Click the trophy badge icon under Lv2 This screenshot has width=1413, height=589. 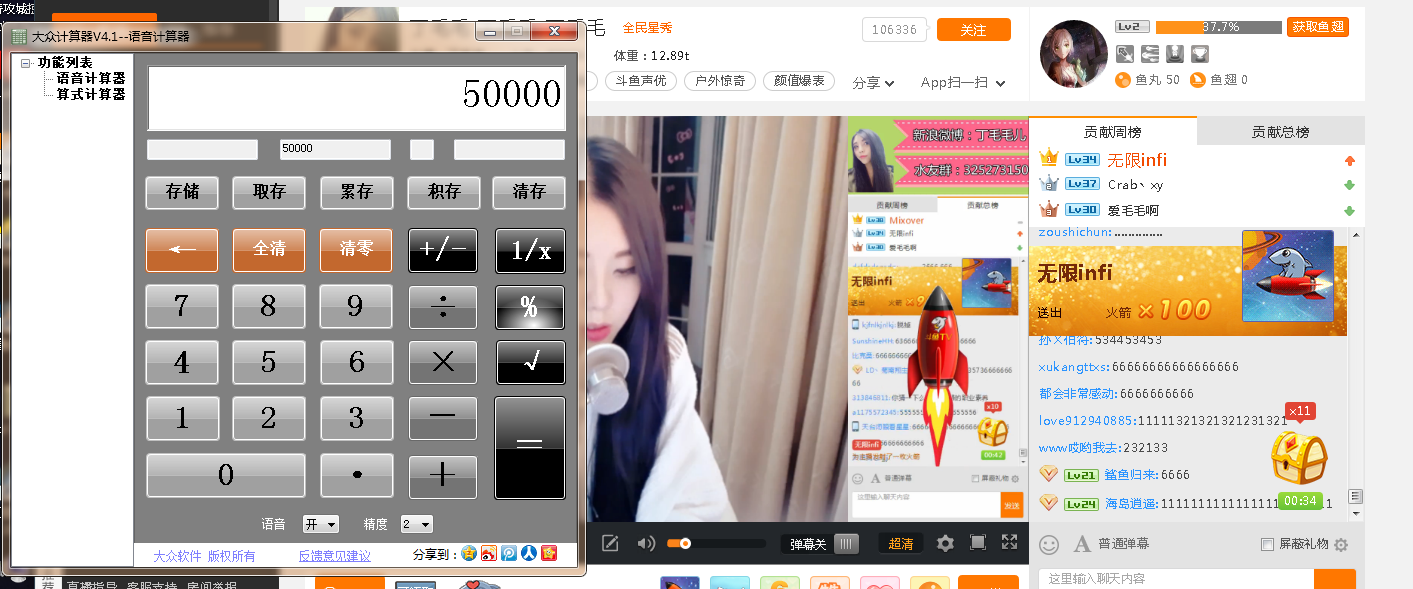click(1200, 54)
